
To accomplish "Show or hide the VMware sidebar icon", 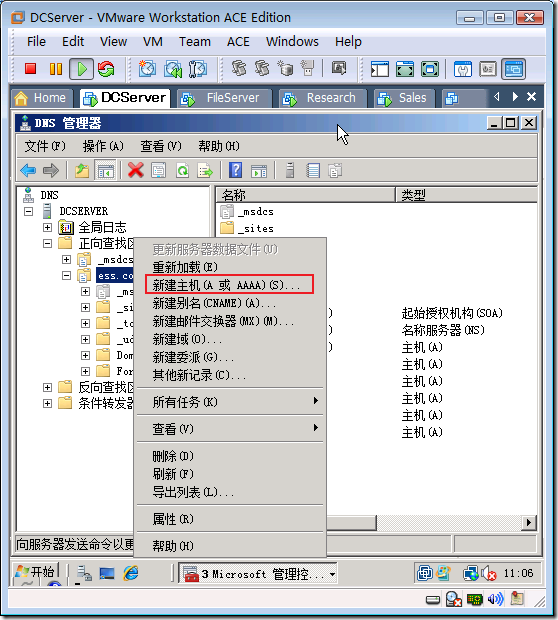I will click(x=380, y=69).
